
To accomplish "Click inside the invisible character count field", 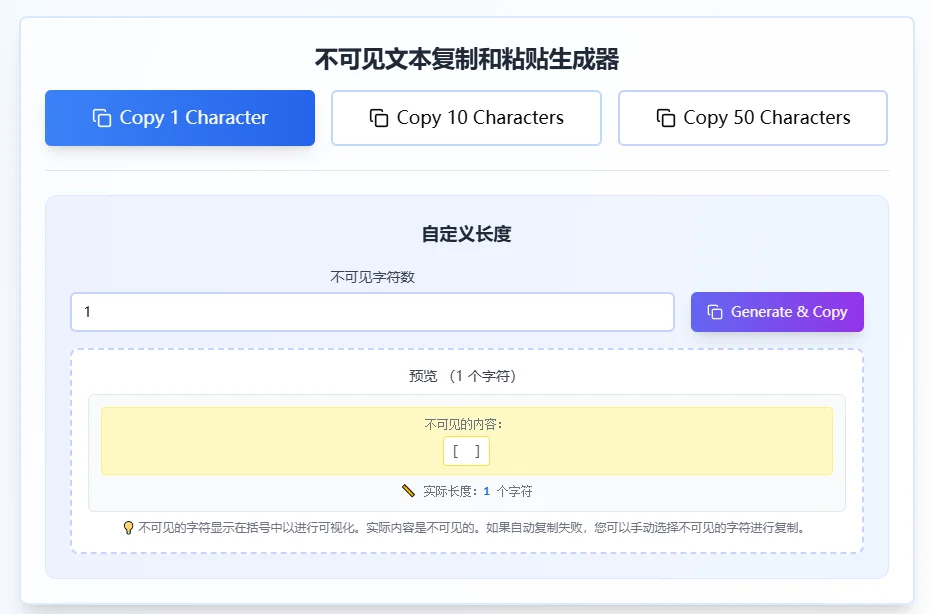I will 371,311.
